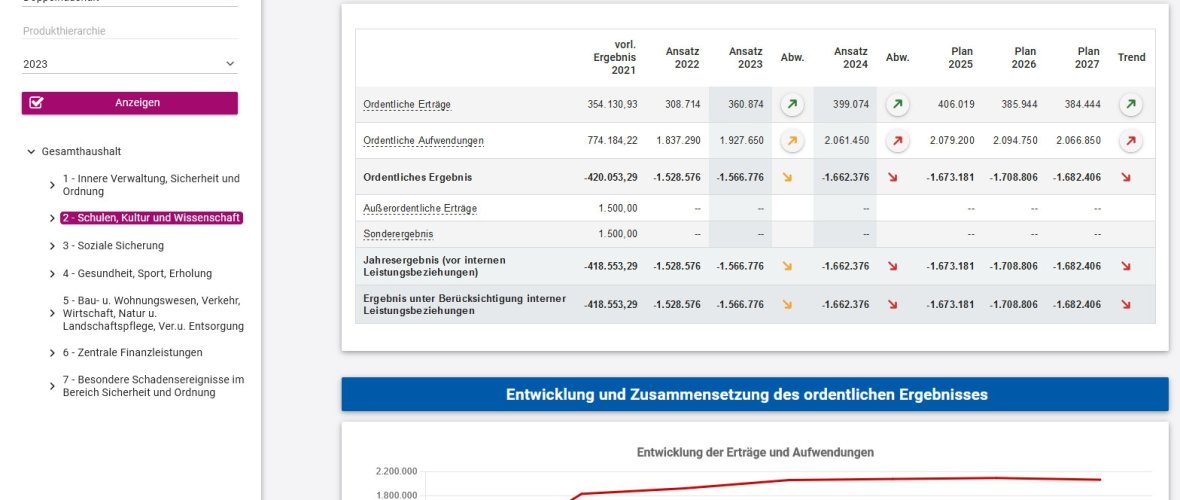Click red Trend arrow for Ordentliche Aufwendungen
The height and width of the screenshot is (500, 1180).
click(x=1130, y=141)
